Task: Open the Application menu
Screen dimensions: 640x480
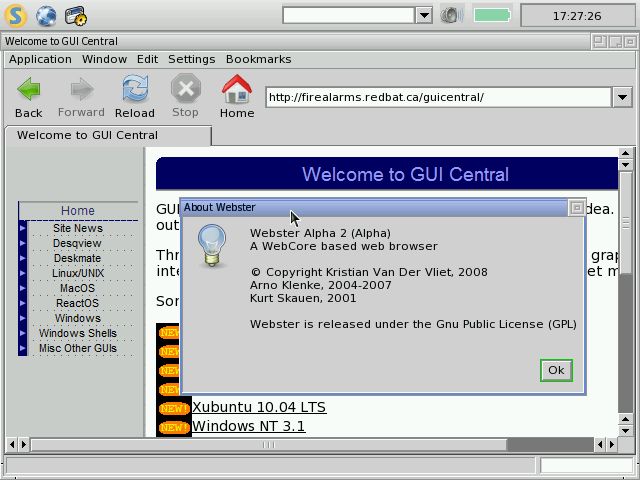Action: [40, 59]
